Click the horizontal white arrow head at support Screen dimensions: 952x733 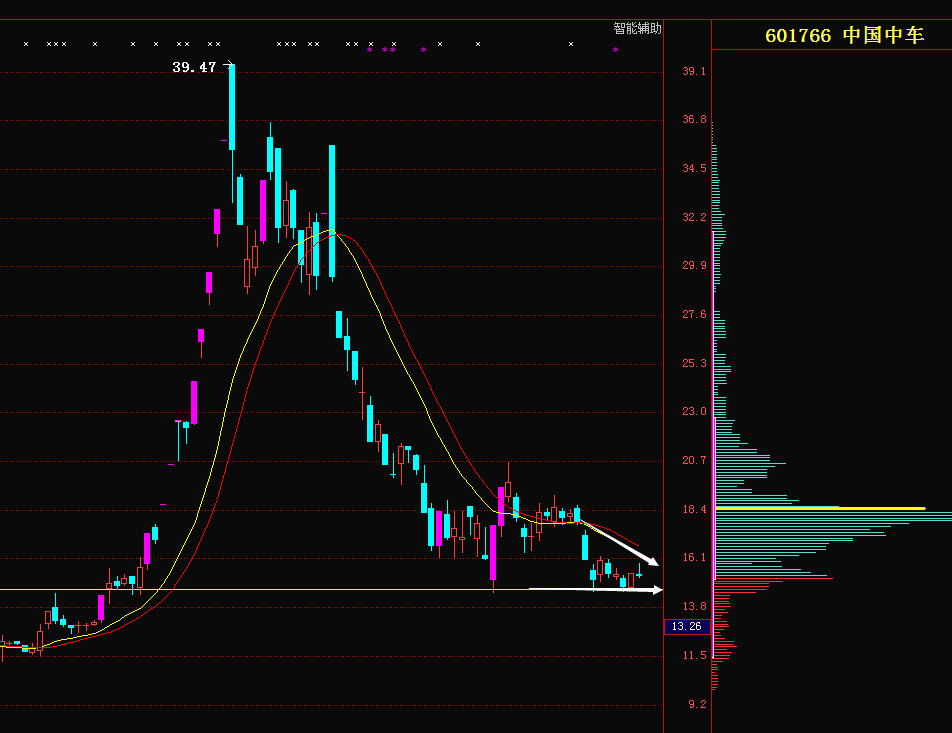point(656,590)
